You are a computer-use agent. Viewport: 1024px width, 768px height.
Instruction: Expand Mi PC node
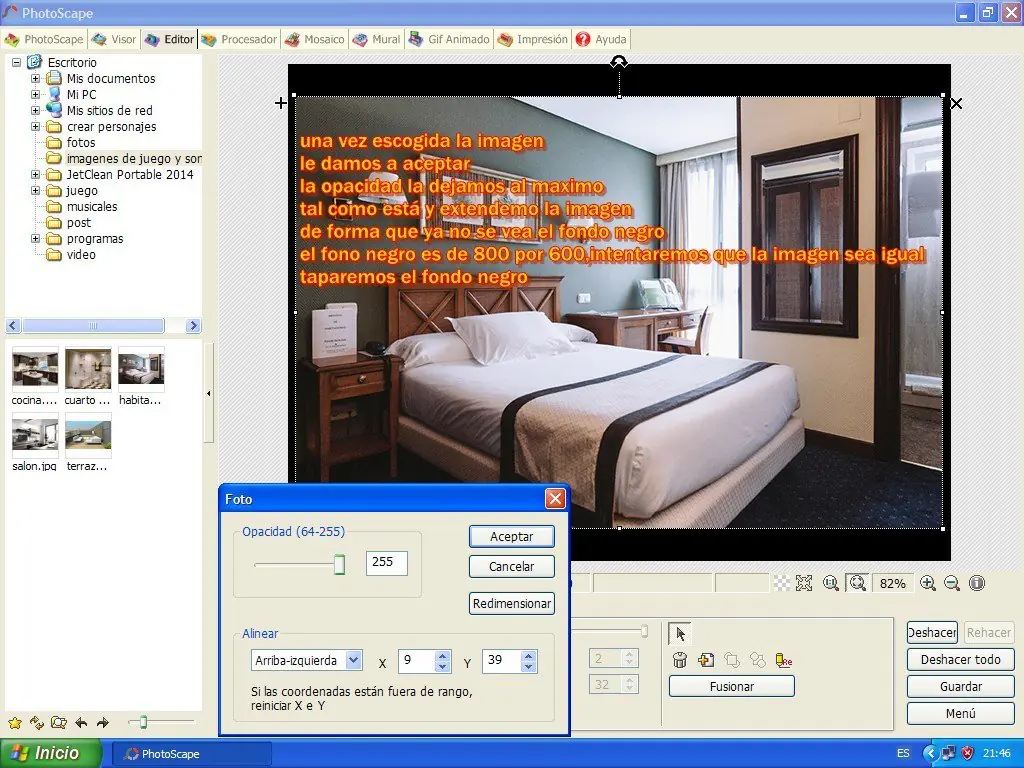35,95
